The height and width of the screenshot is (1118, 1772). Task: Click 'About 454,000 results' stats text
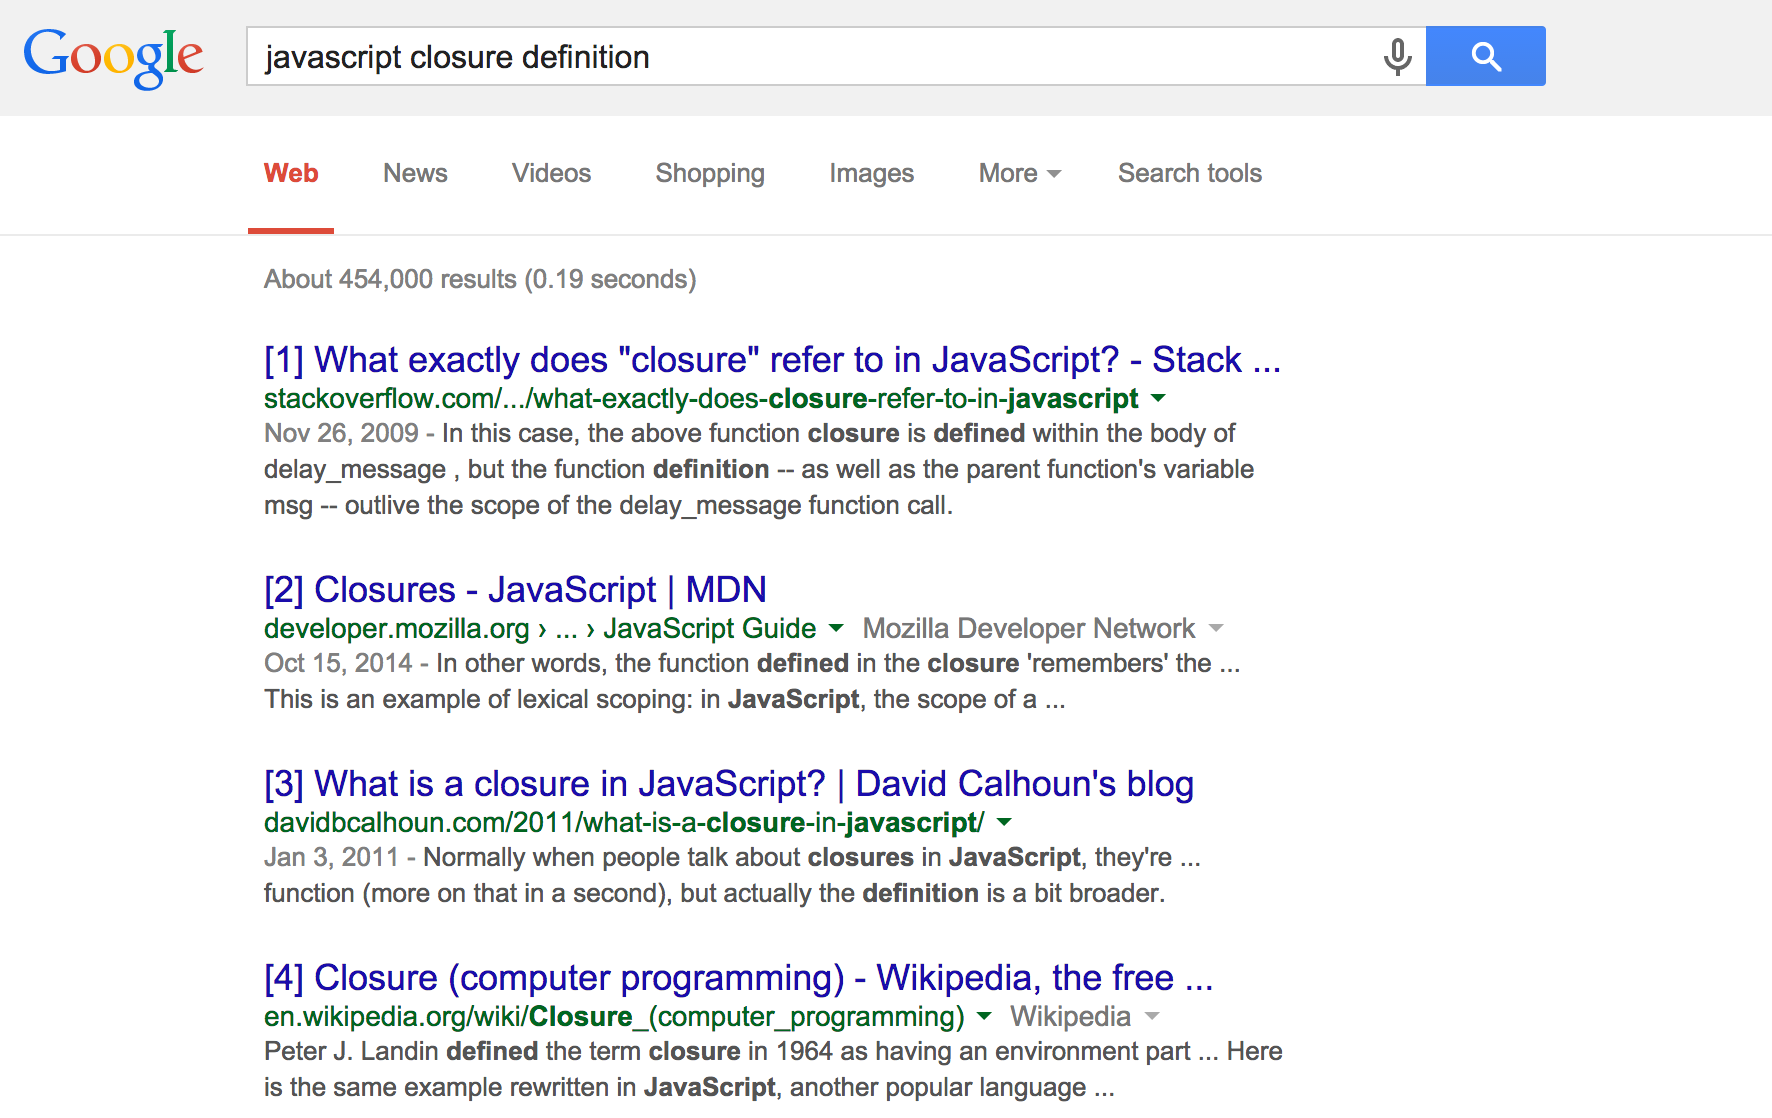pyautogui.click(x=480, y=279)
